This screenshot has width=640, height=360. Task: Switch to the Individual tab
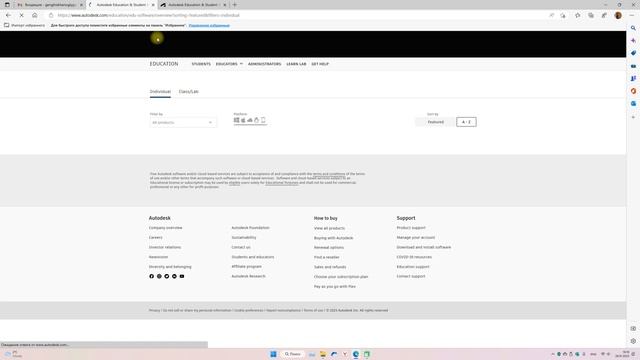pyautogui.click(x=160, y=91)
